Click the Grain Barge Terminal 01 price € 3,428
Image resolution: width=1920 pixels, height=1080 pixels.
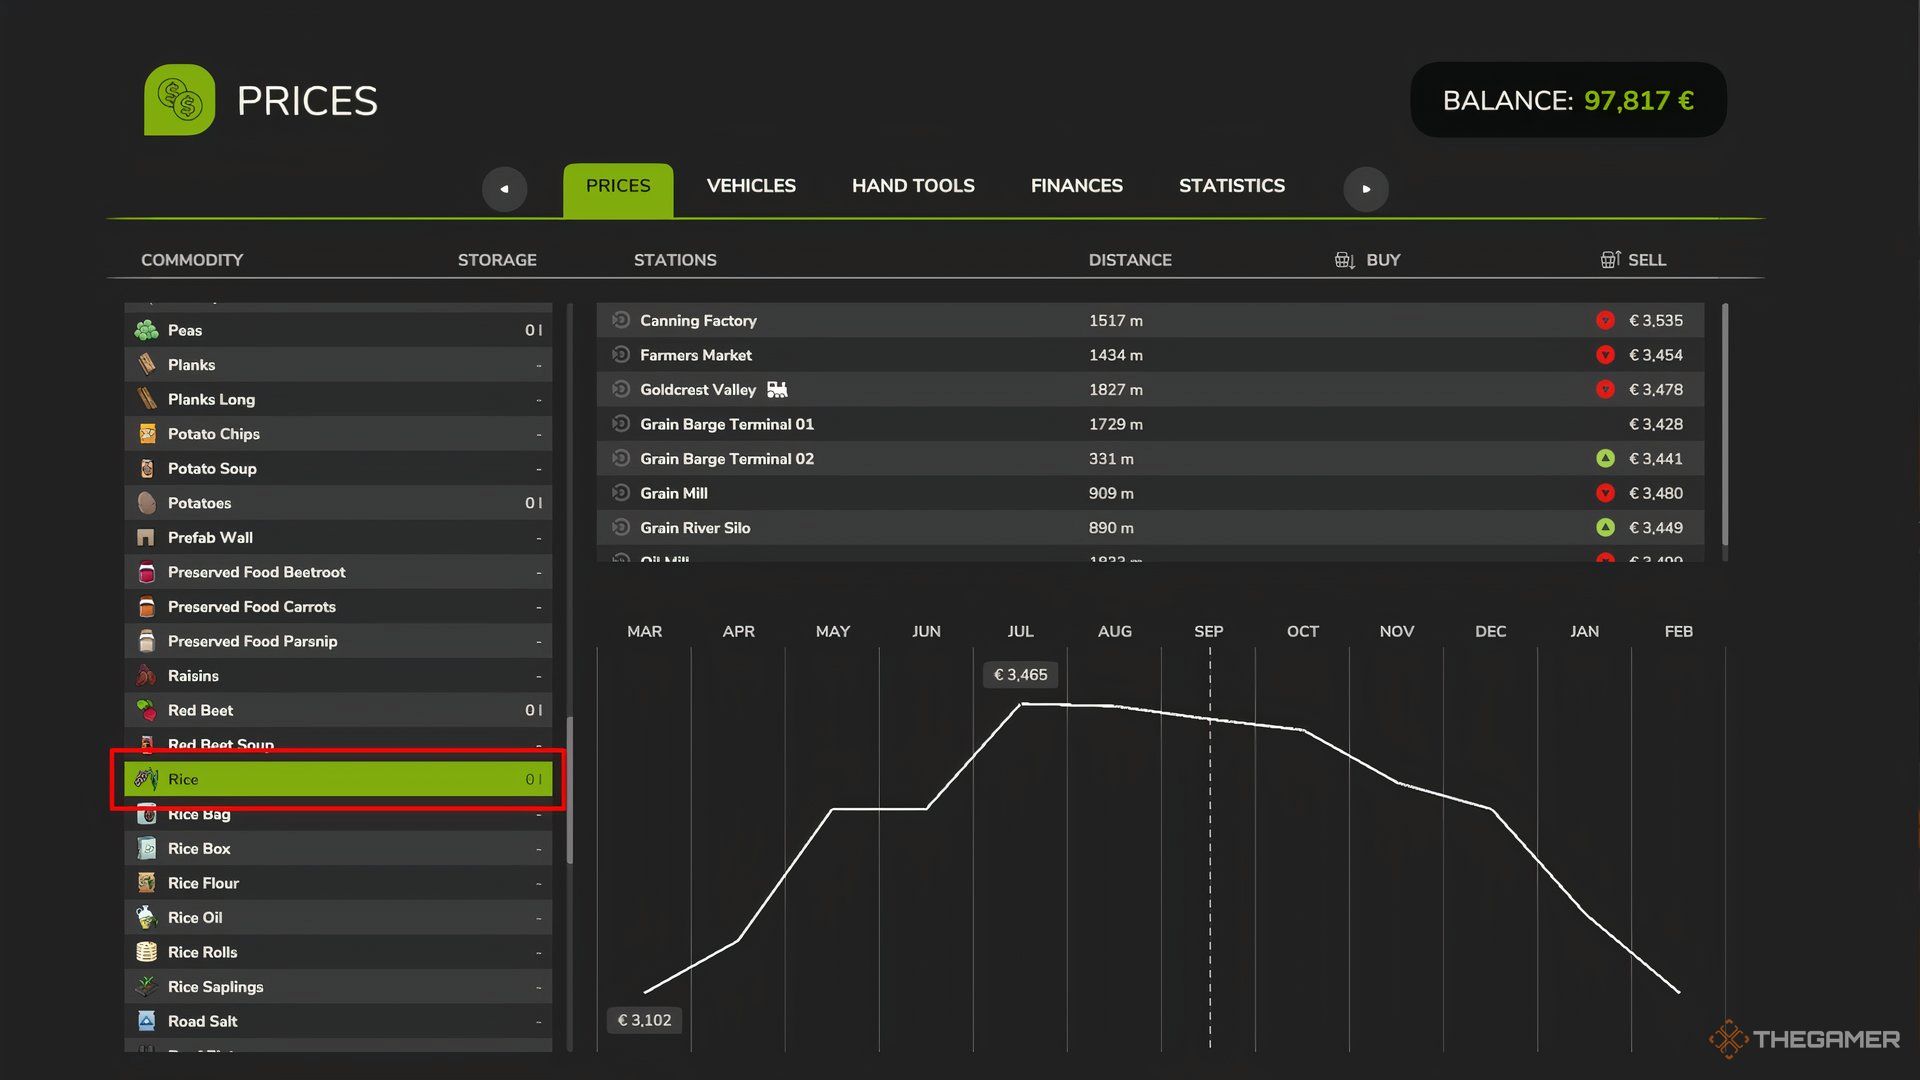pos(1656,424)
